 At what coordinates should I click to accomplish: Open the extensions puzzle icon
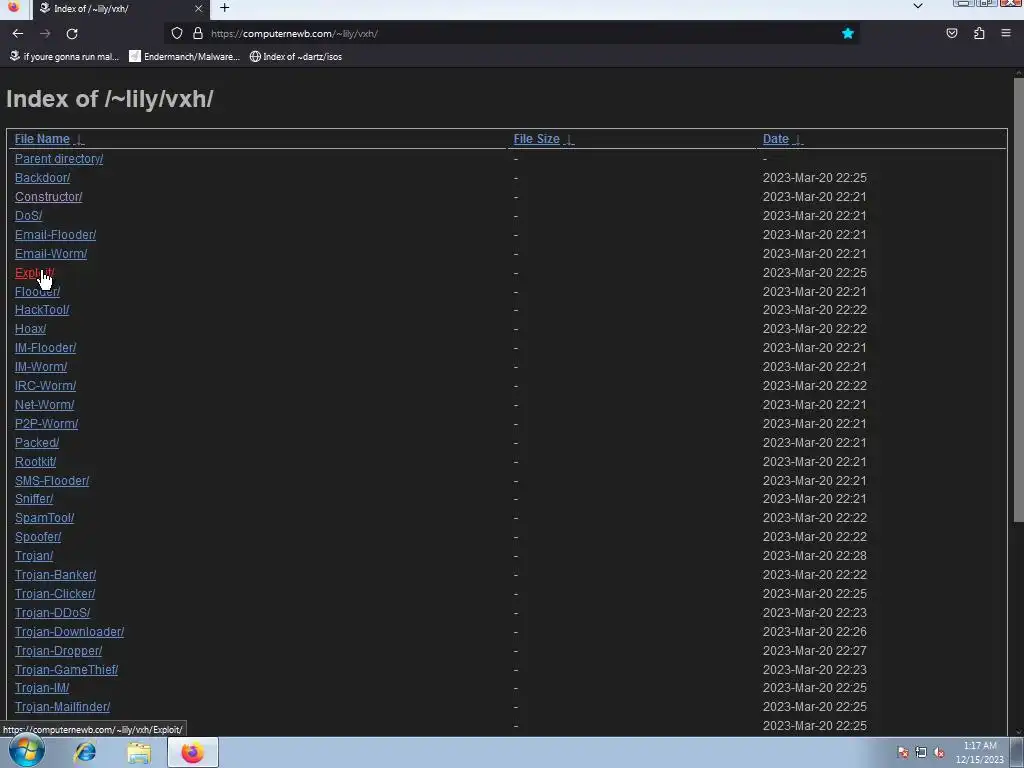point(979,33)
